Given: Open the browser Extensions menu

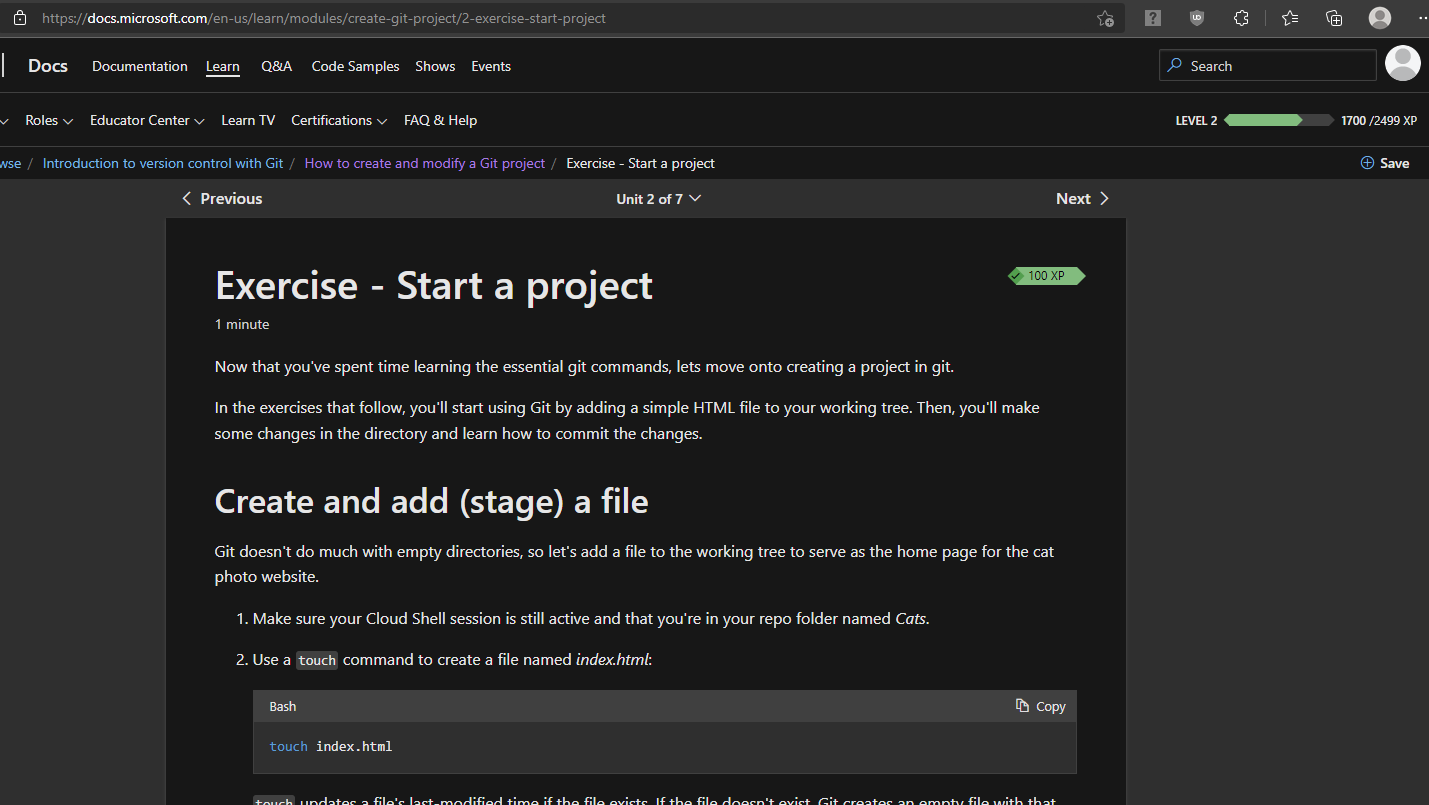Looking at the screenshot, I should click(x=1241, y=18).
